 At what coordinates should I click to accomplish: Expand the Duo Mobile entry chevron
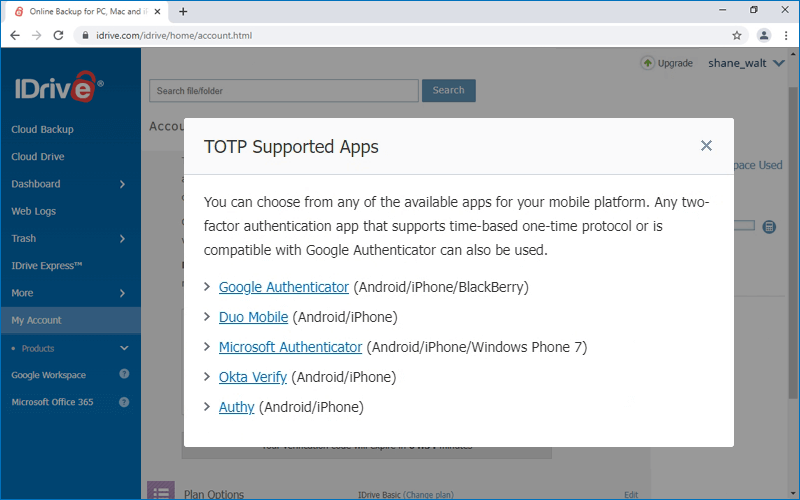tap(207, 317)
